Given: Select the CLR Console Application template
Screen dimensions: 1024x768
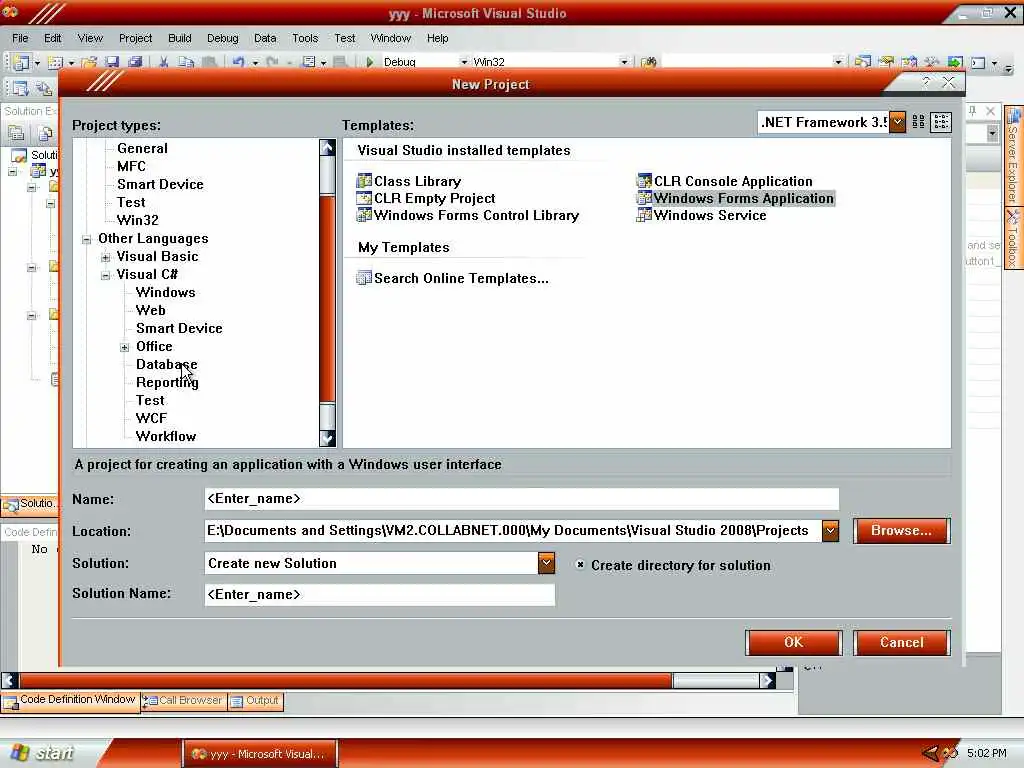Looking at the screenshot, I should coord(725,181).
